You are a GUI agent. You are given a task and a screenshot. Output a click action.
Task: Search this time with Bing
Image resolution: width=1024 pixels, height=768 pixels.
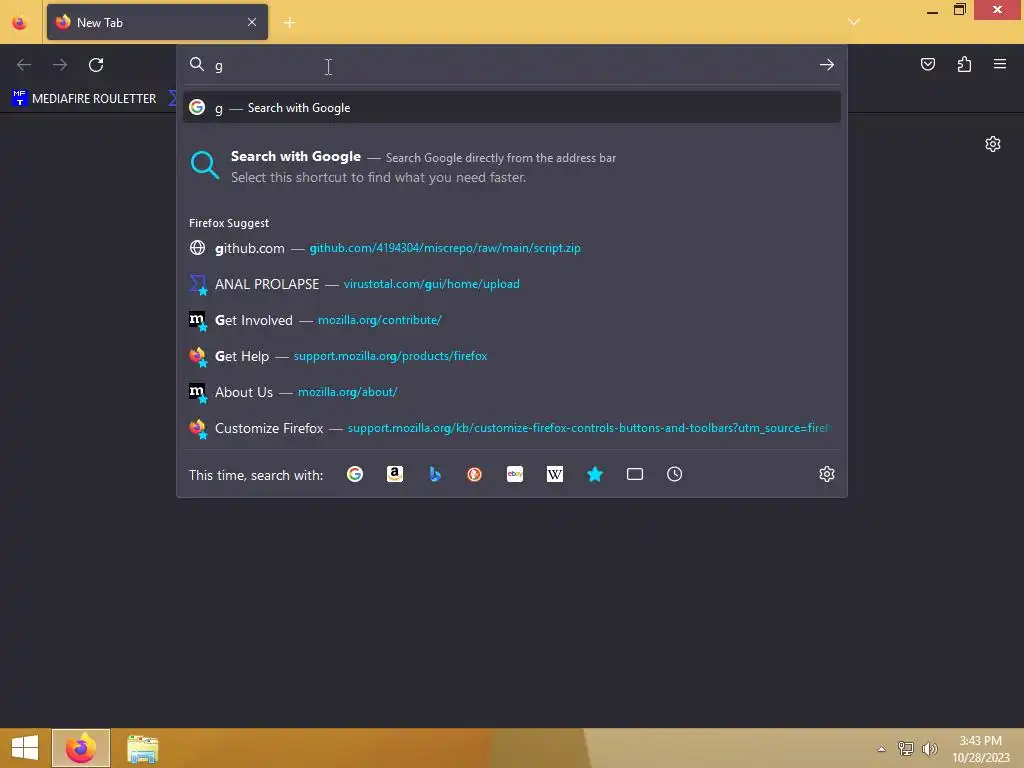(x=435, y=474)
